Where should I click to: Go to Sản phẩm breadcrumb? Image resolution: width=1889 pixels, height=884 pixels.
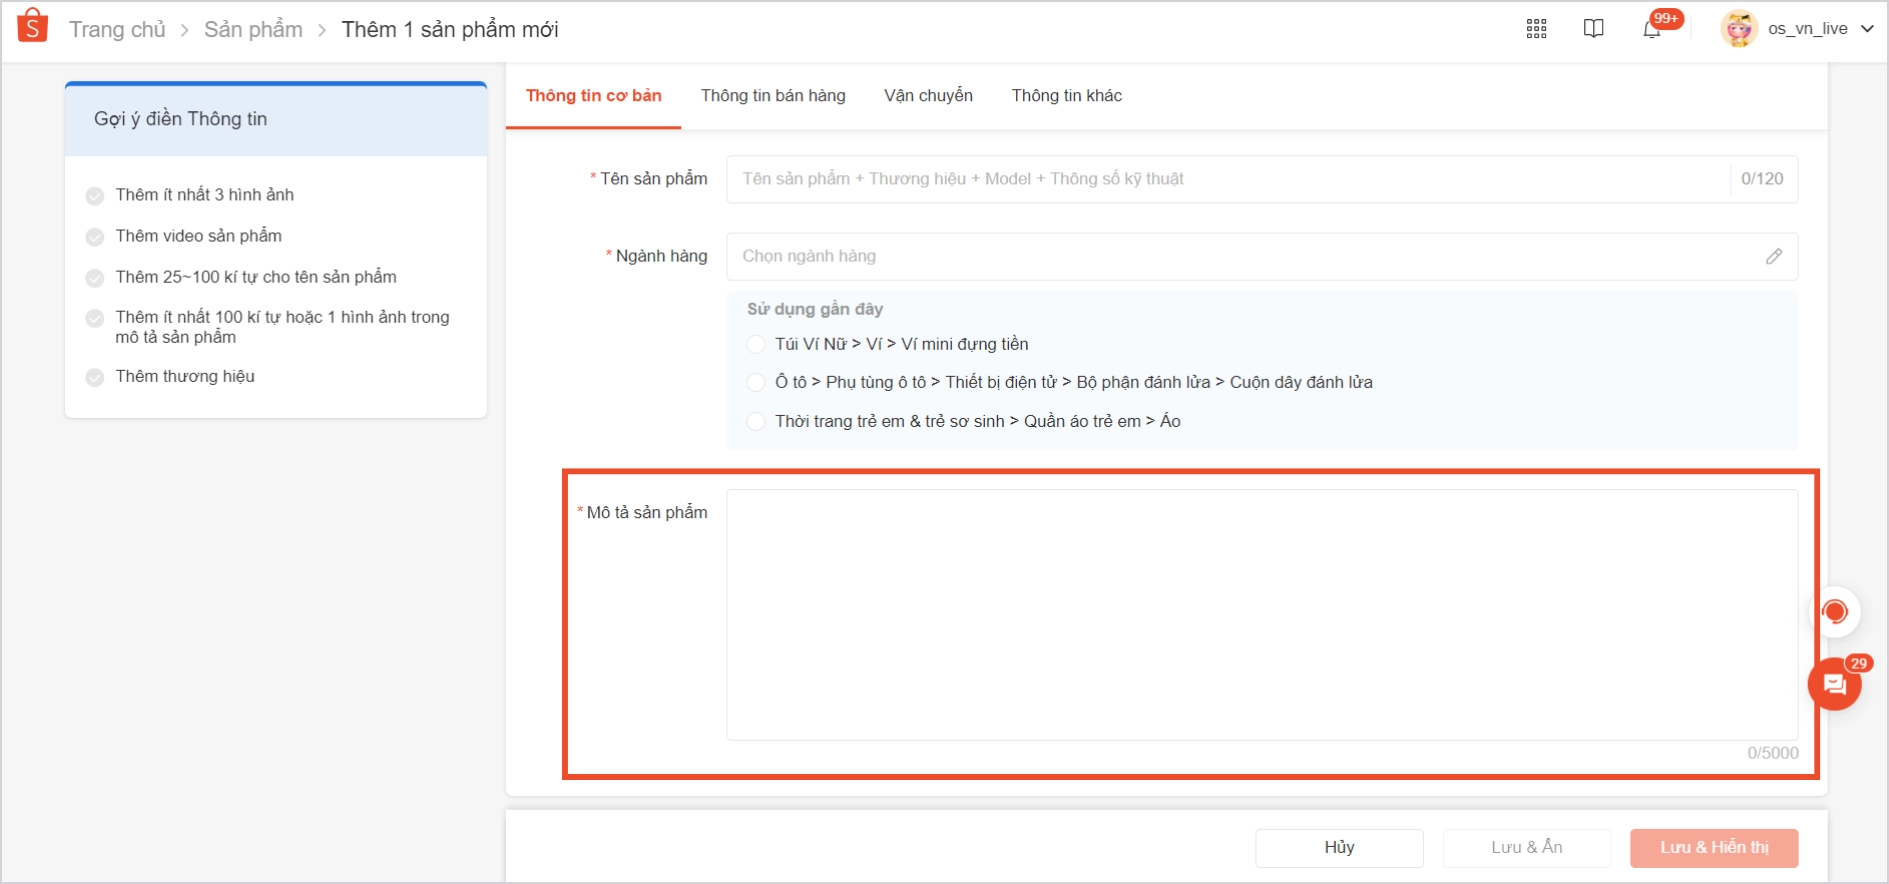tap(253, 30)
